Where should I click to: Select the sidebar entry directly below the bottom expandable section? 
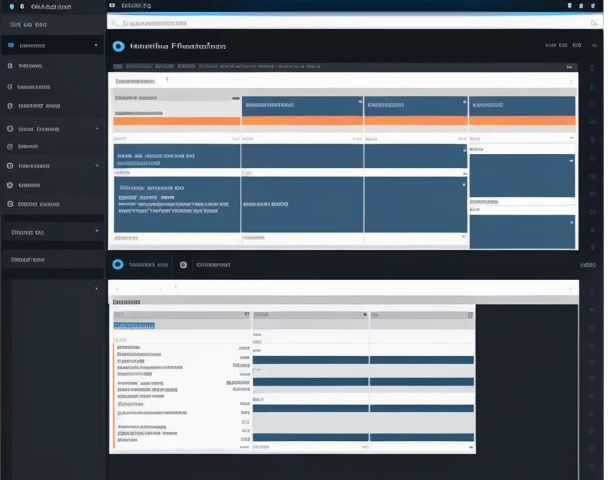point(30,259)
